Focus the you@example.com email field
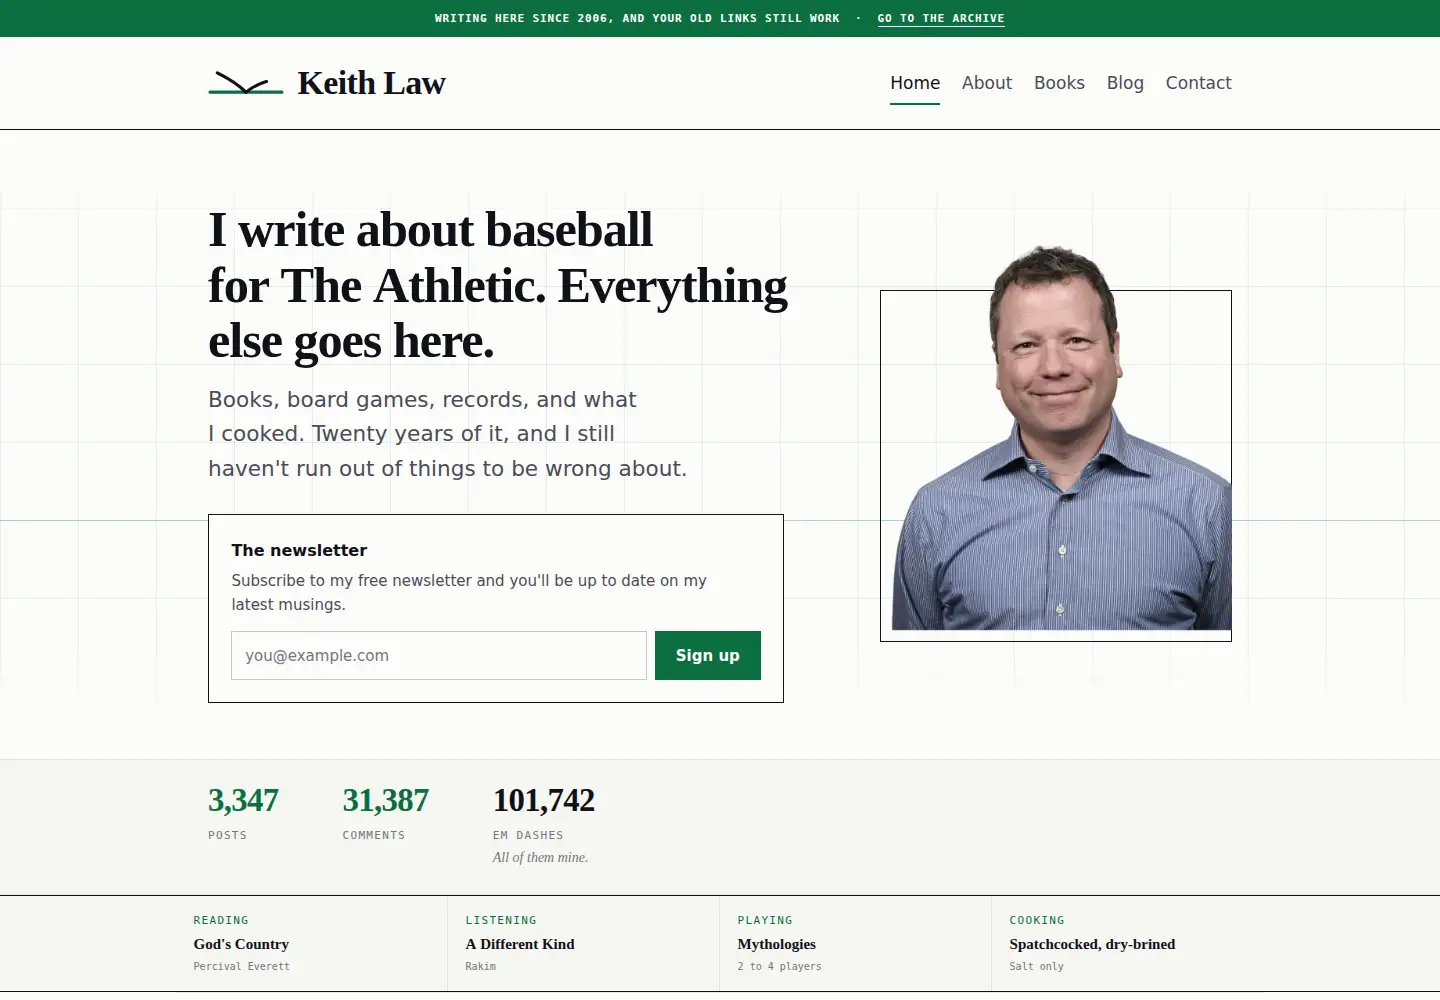This screenshot has height=1000, width=1440. point(439,655)
